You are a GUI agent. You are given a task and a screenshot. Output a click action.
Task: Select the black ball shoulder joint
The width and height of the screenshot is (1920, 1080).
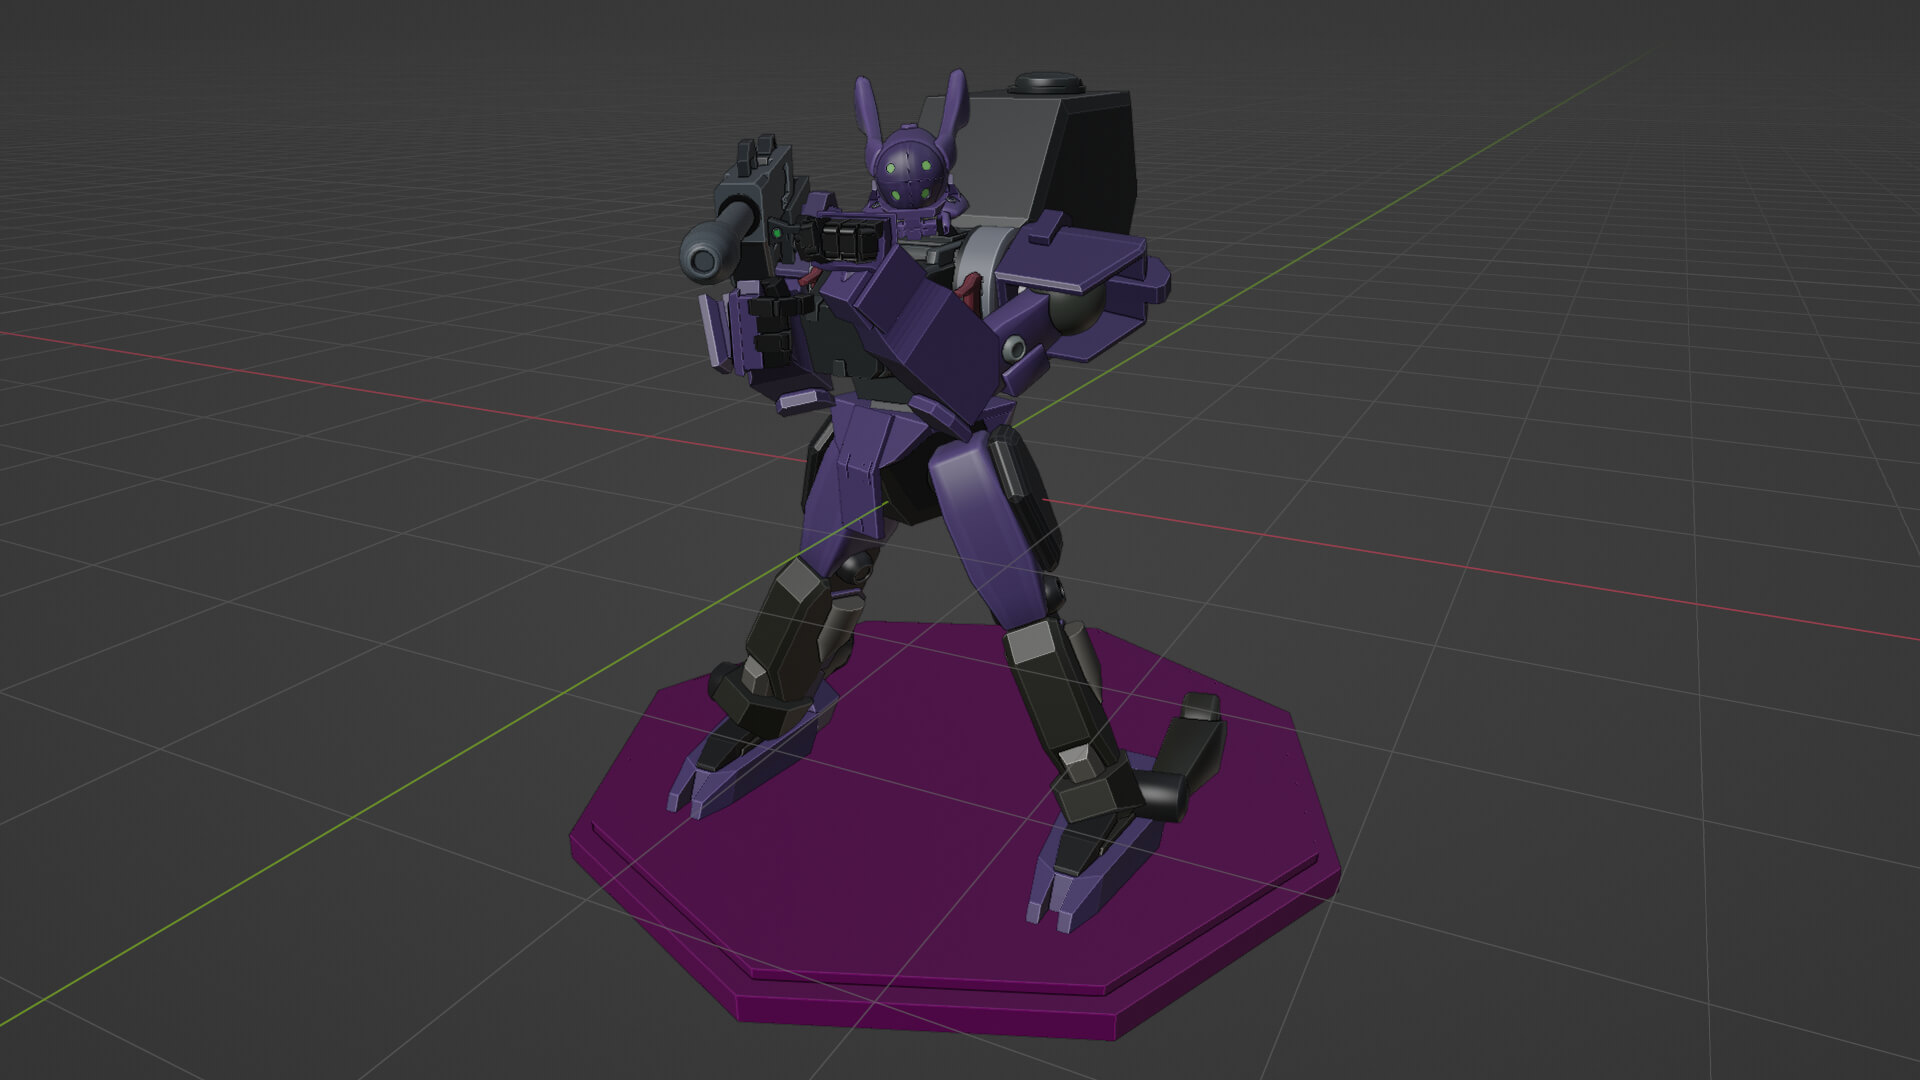point(1078,312)
